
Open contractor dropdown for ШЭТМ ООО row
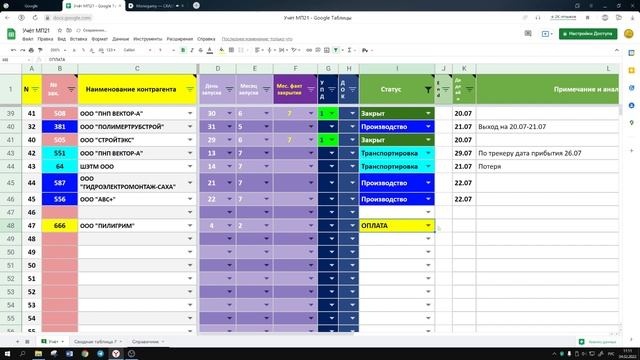pos(190,167)
